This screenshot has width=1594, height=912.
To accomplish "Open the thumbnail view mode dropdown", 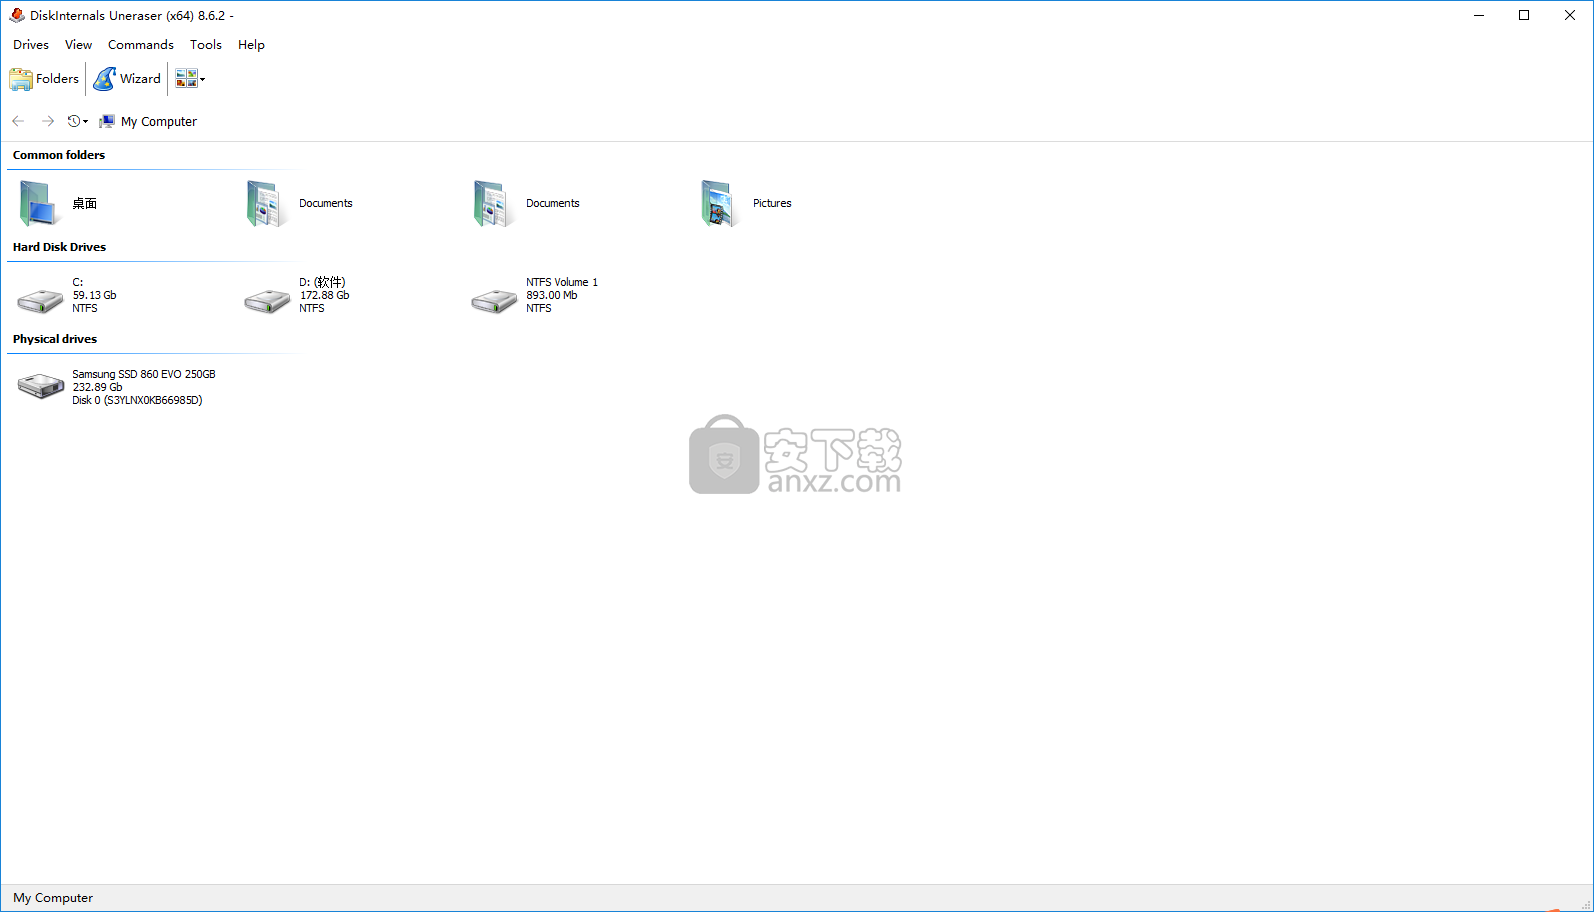I will (x=190, y=79).
